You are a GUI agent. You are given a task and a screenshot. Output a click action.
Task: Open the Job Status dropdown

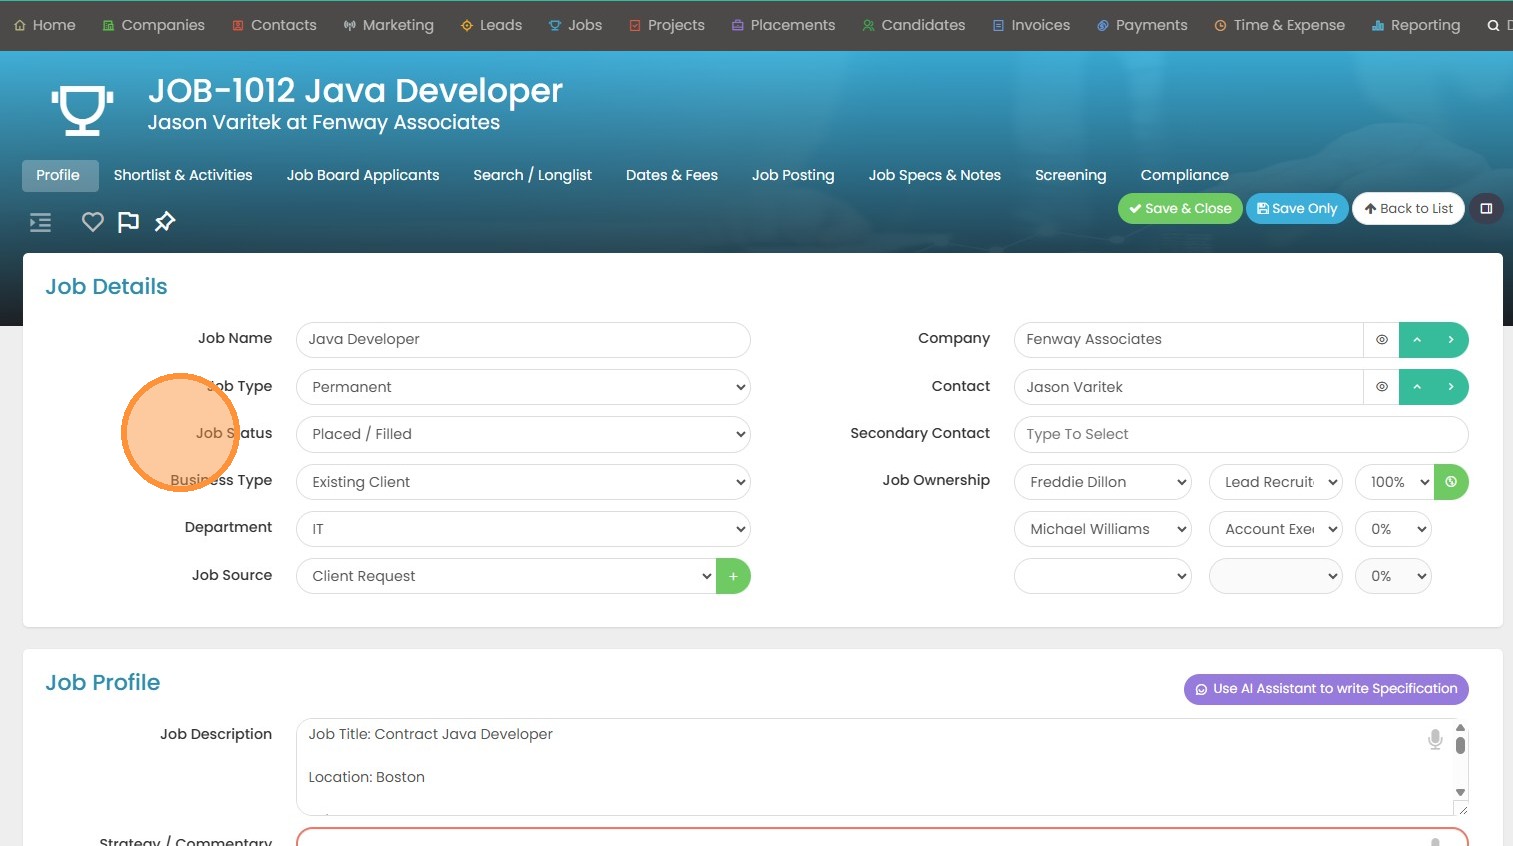(x=523, y=434)
